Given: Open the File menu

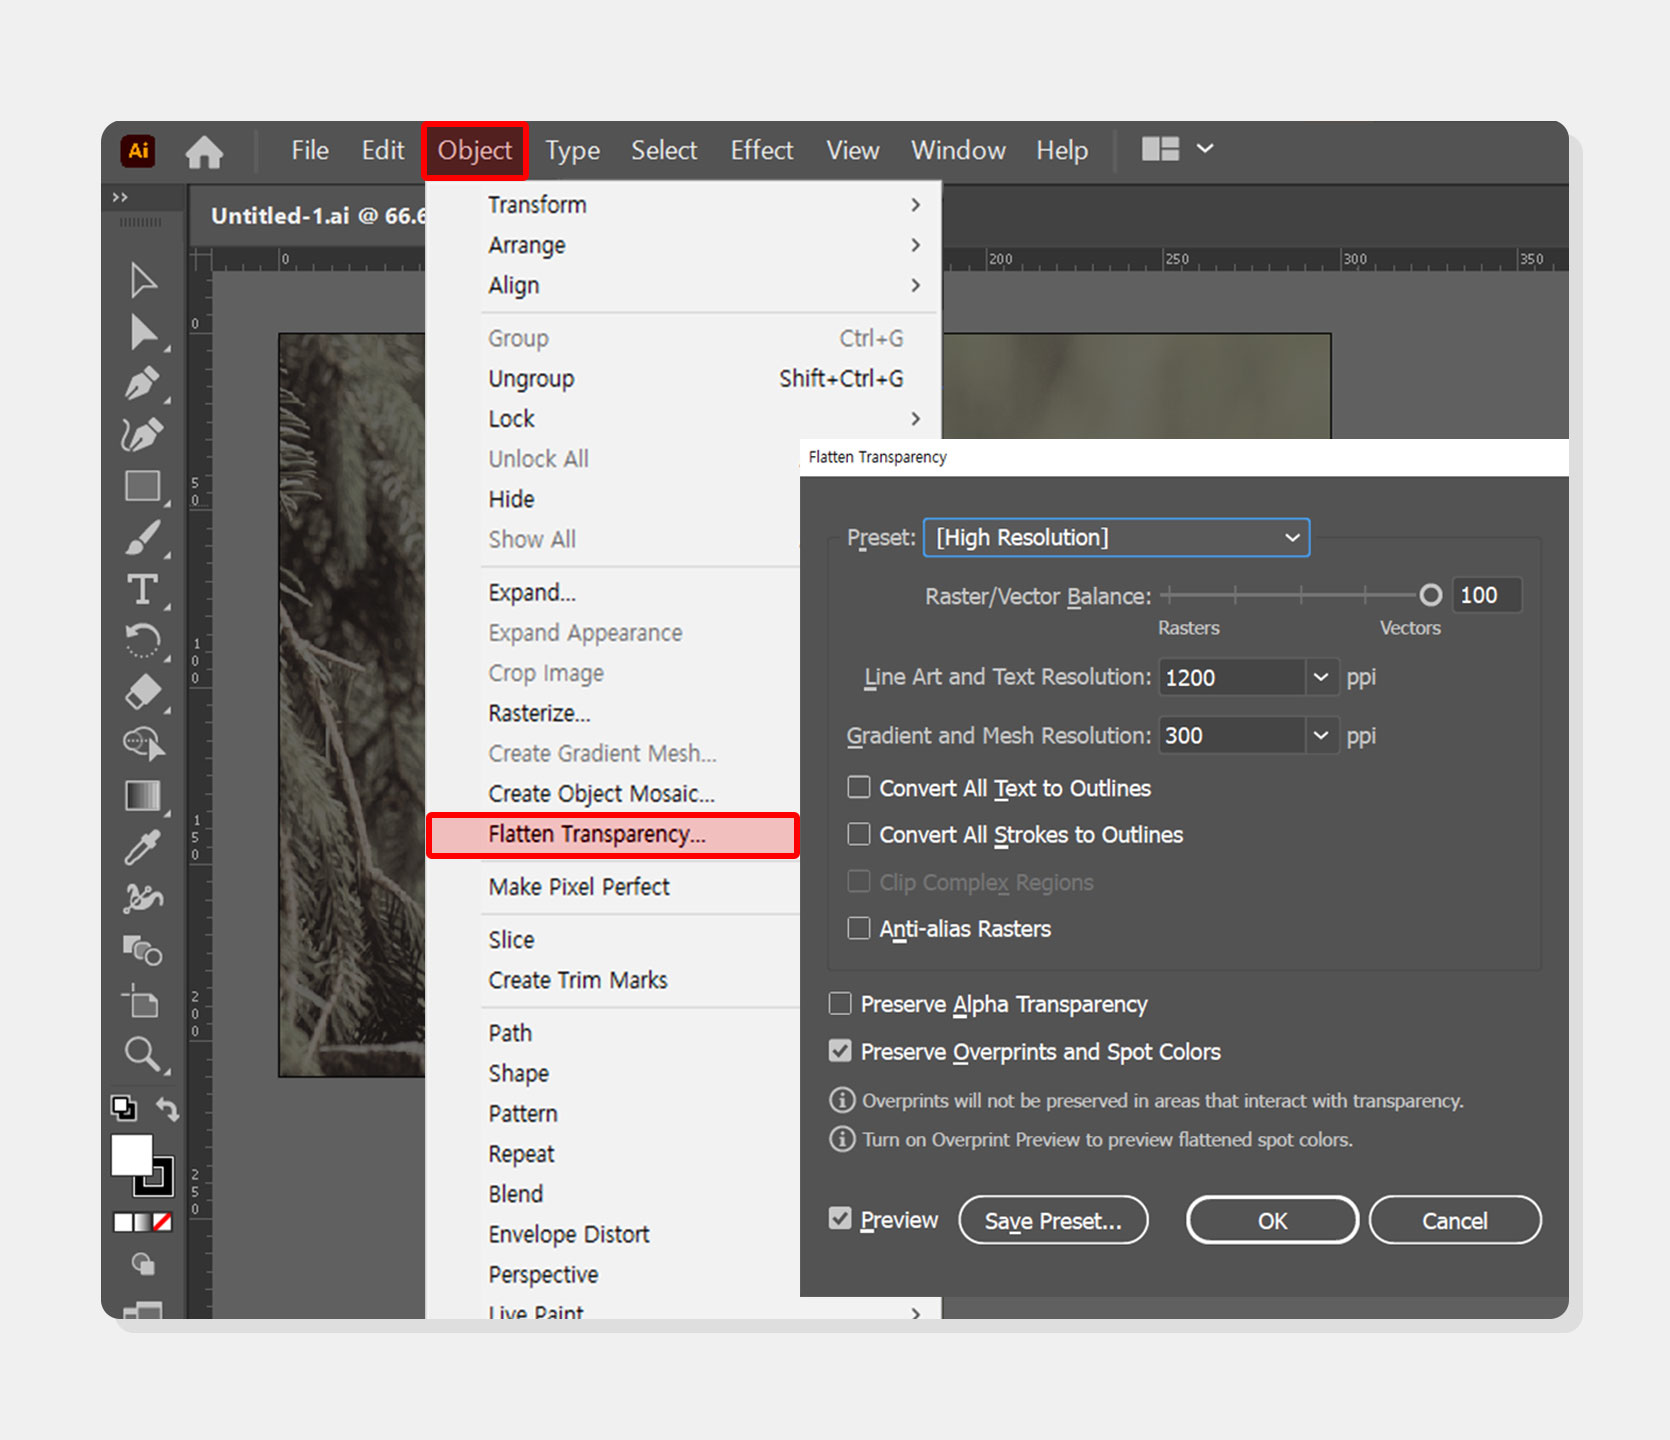Looking at the screenshot, I should (x=310, y=151).
